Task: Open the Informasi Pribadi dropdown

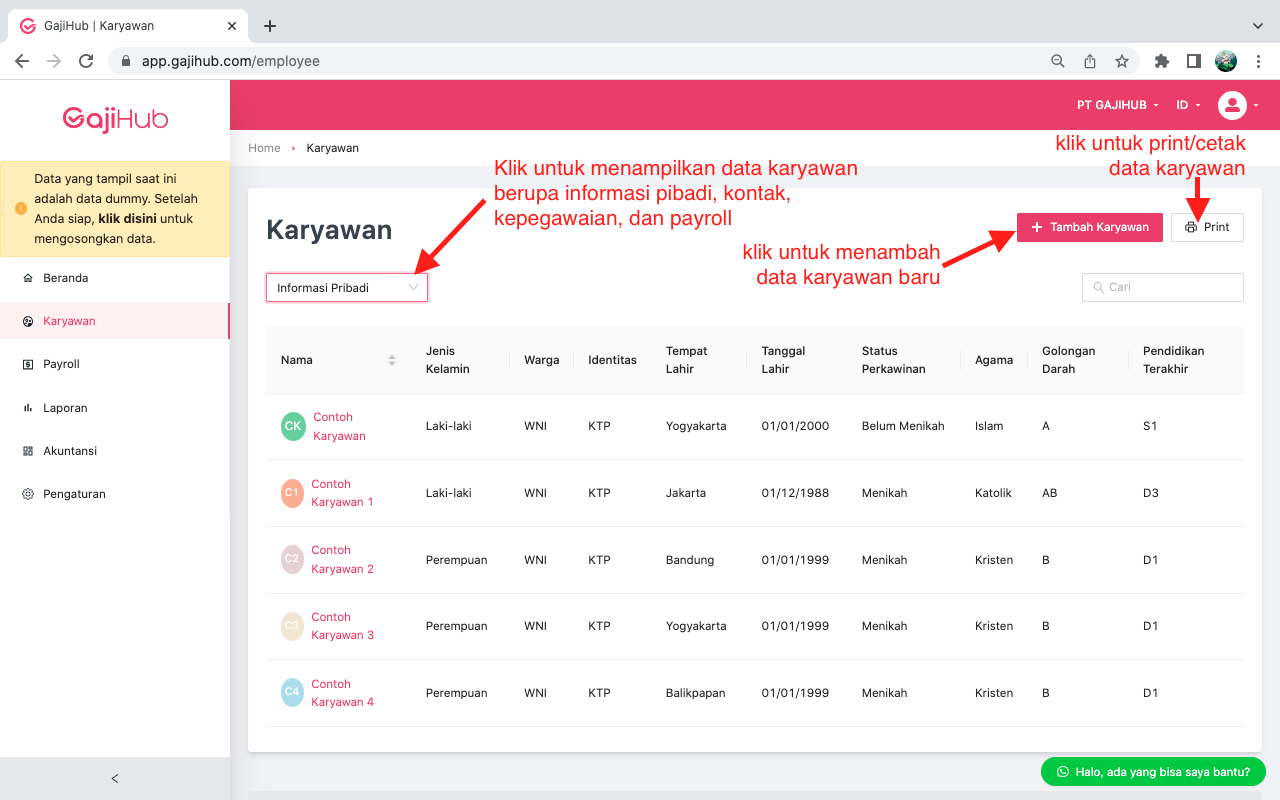Action: [346, 287]
